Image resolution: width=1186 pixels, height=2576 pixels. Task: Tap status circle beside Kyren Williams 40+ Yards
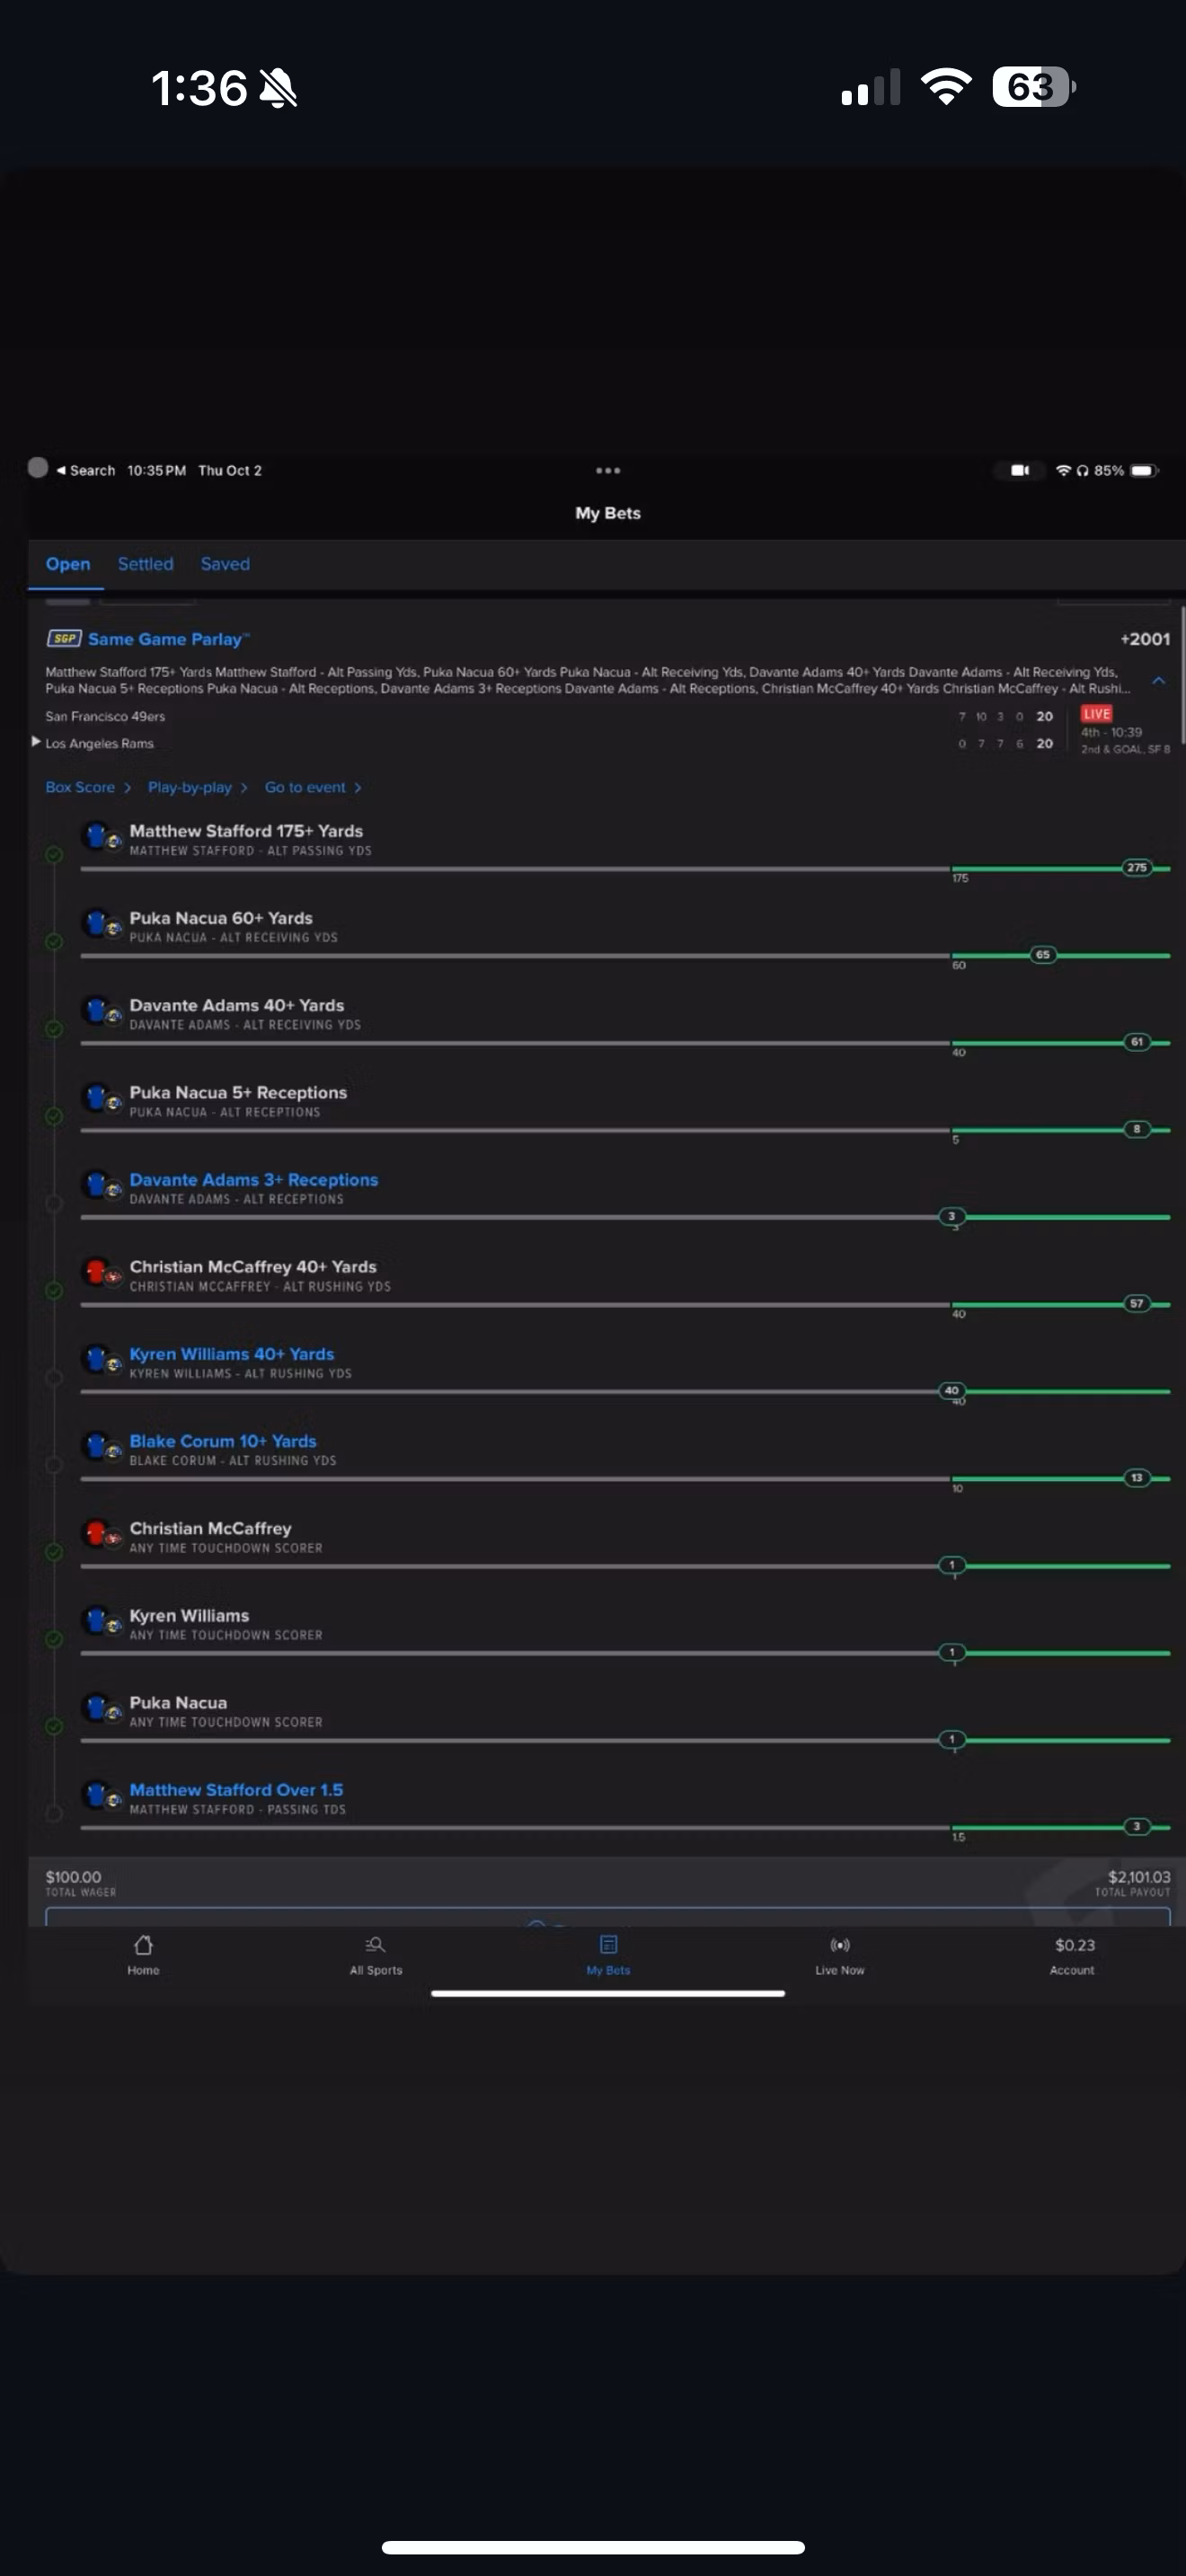tap(55, 1378)
